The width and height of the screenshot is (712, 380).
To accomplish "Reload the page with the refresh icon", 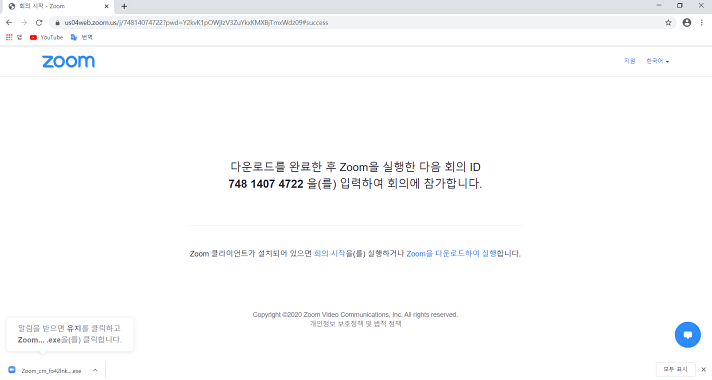I will [39, 22].
